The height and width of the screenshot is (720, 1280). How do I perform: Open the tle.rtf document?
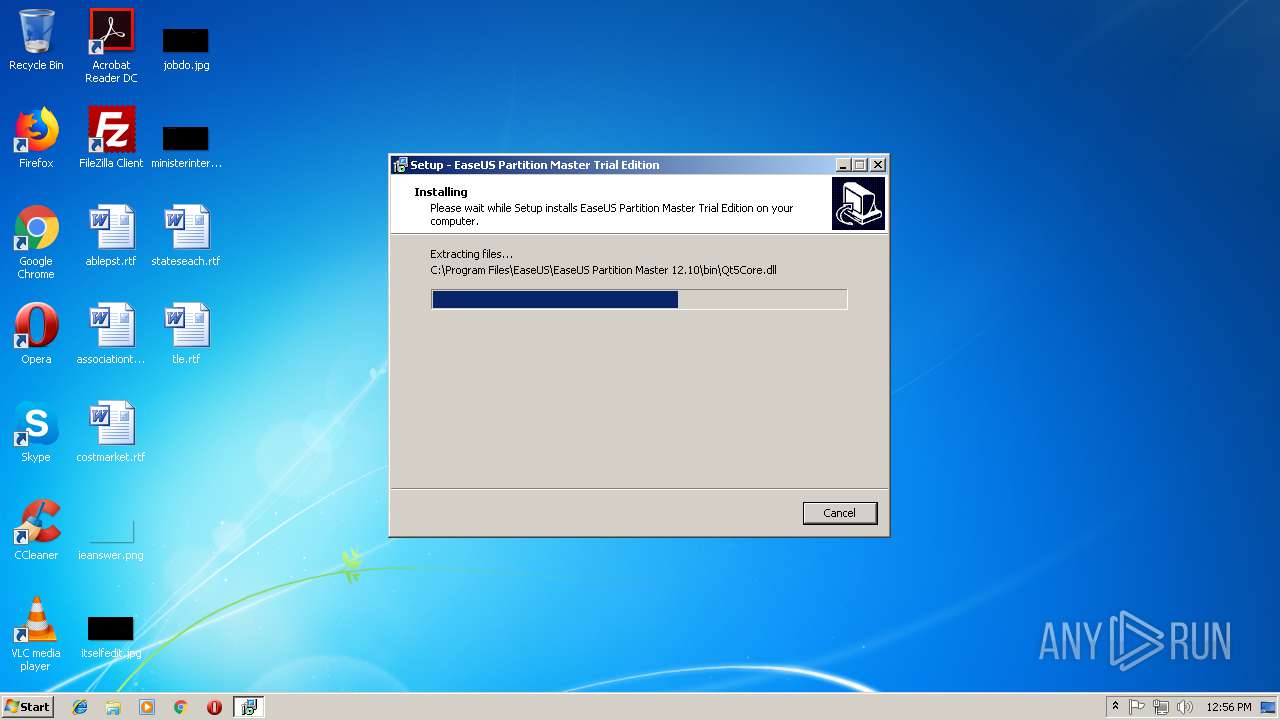pyautogui.click(x=186, y=334)
